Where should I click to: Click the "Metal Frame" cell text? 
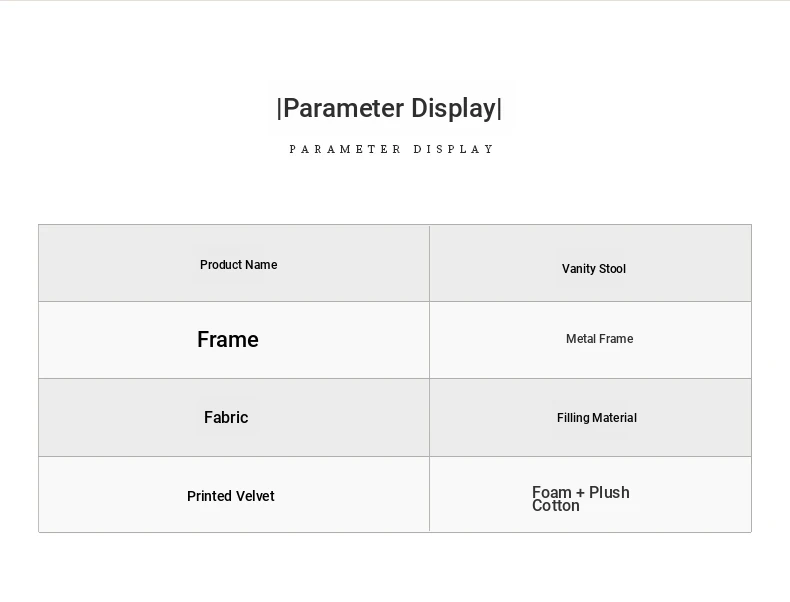pos(599,339)
